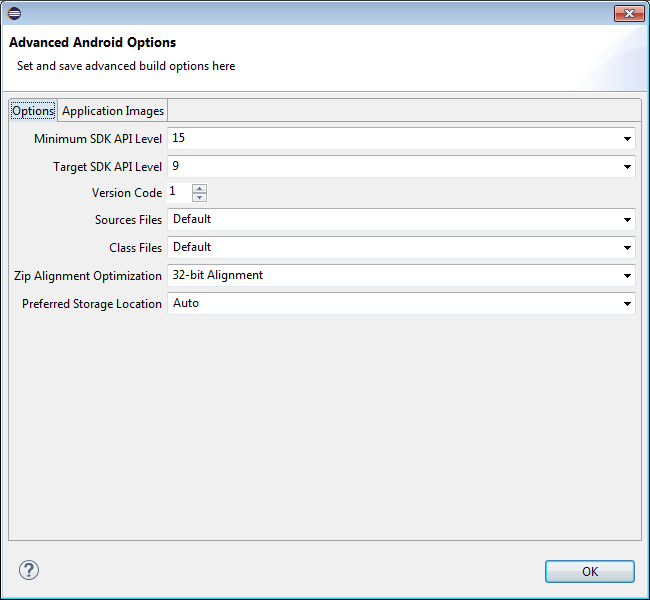Switch to the Options tab
Image resolution: width=650 pixels, height=600 pixels.
tap(33, 111)
